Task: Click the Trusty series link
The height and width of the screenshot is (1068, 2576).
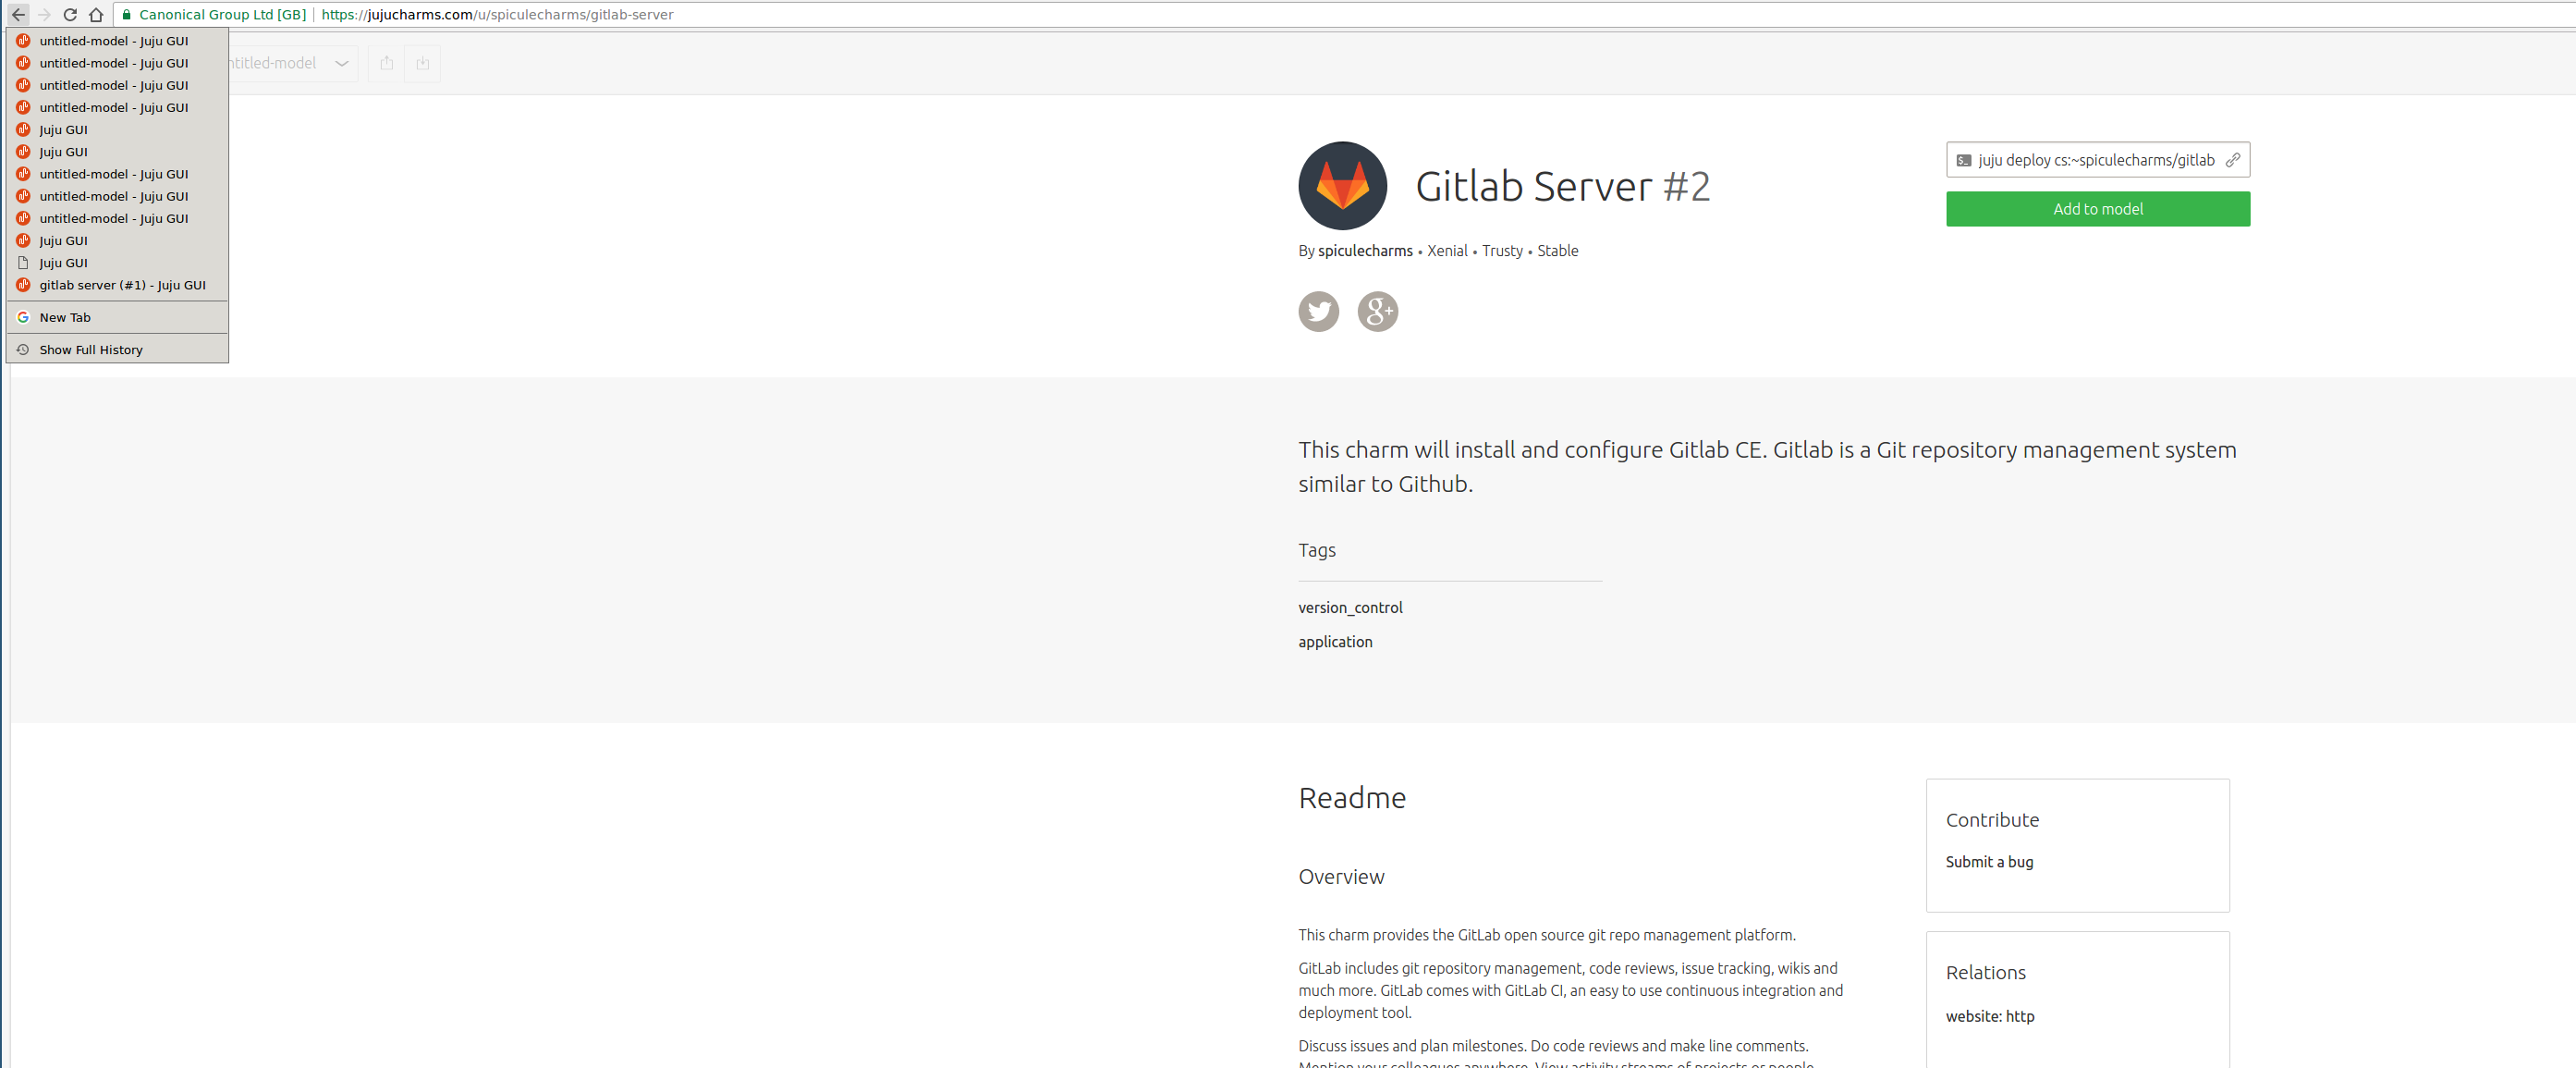Action: tap(1502, 251)
